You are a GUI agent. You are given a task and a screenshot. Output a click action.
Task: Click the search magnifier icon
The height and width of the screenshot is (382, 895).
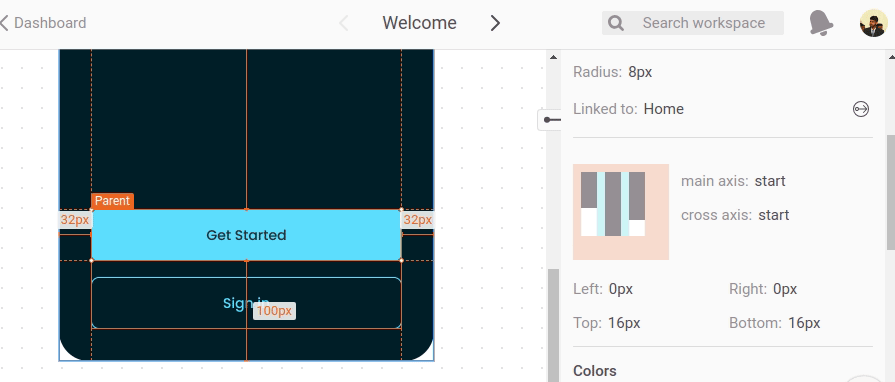[616, 23]
